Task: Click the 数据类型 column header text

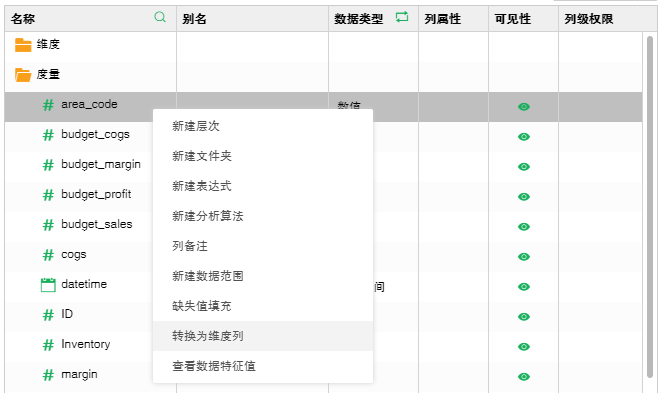Action: click(x=359, y=19)
